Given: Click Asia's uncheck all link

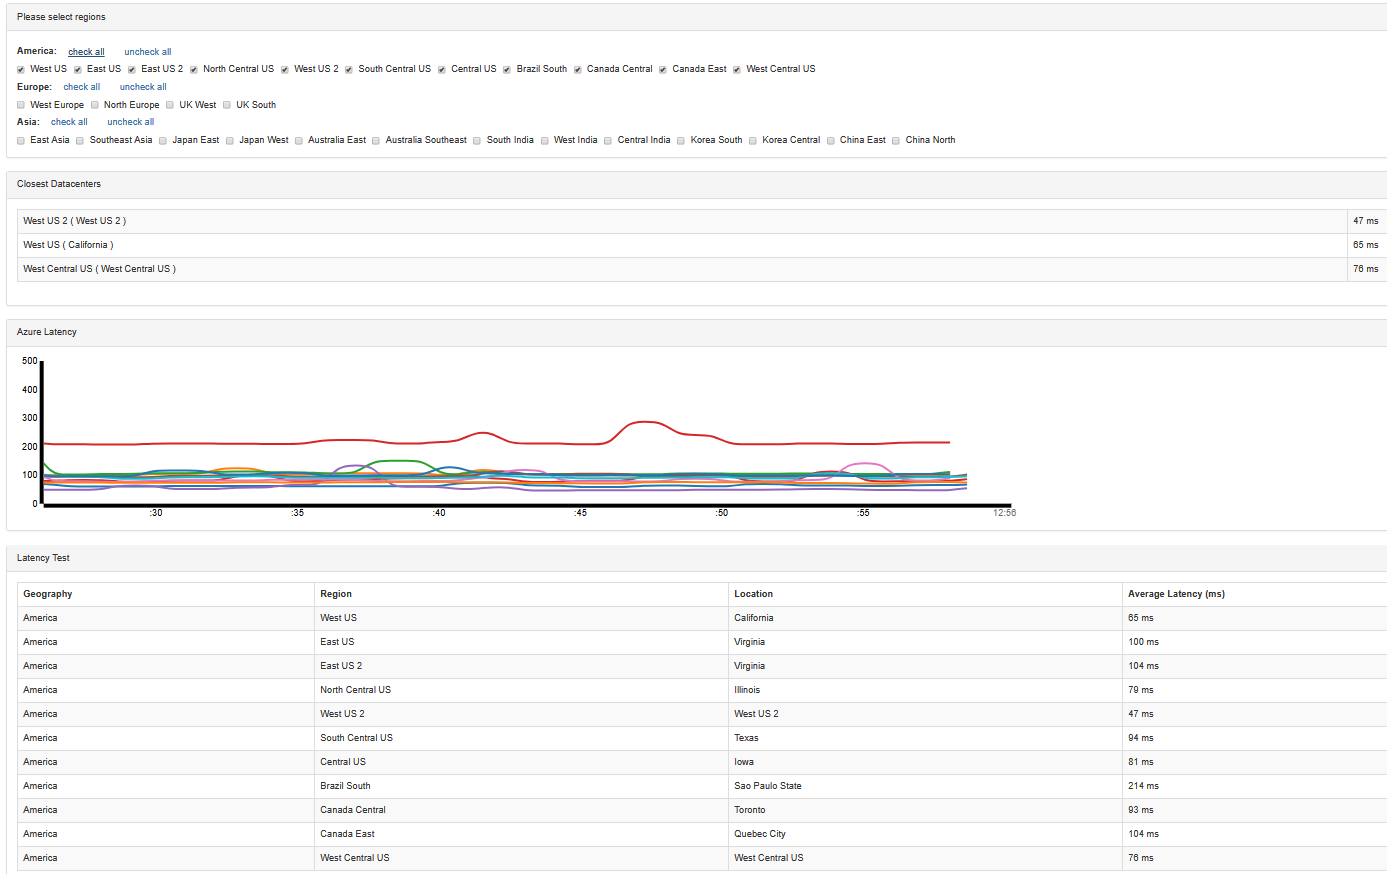Looking at the screenshot, I should [131, 122].
